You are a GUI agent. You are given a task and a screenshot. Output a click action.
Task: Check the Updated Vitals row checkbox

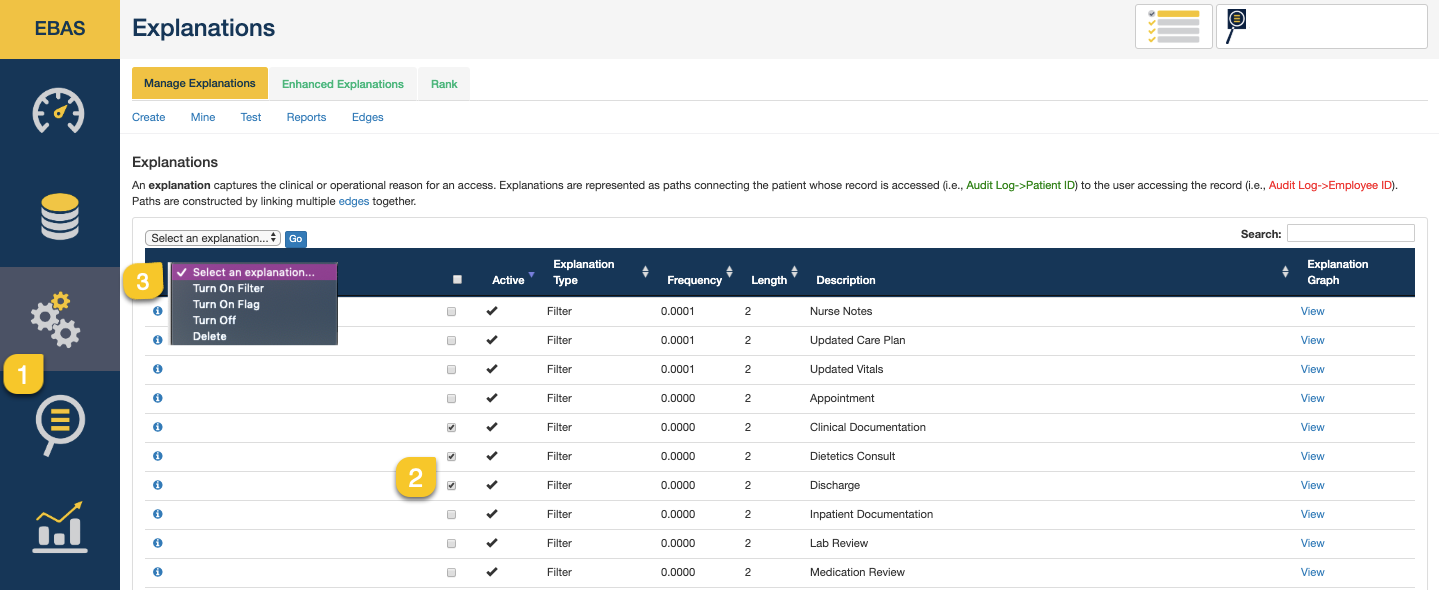pyautogui.click(x=451, y=370)
